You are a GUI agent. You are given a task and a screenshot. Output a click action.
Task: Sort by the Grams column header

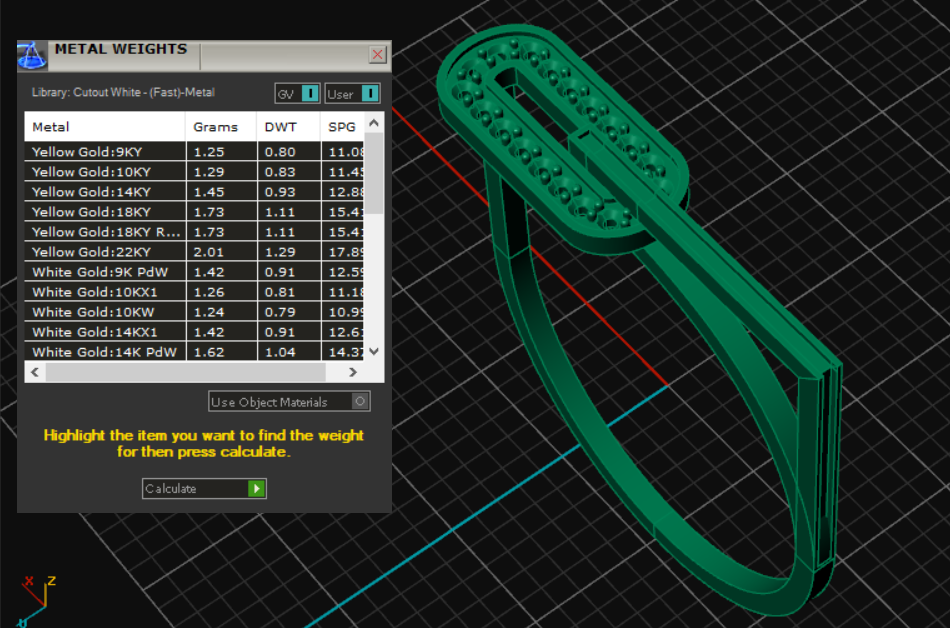pyautogui.click(x=221, y=127)
